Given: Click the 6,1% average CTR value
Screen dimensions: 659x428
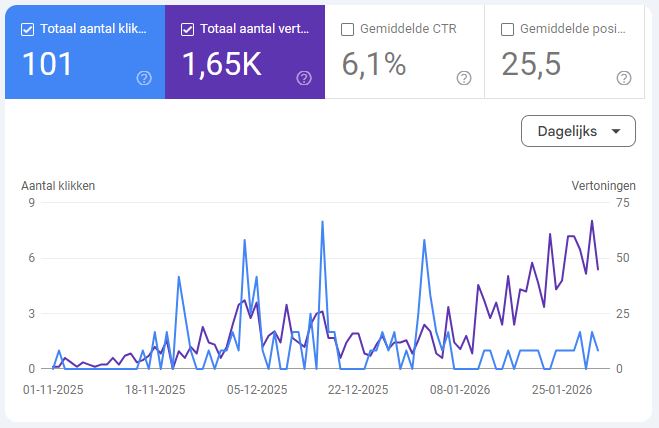Looking at the screenshot, I should [374, 65].
